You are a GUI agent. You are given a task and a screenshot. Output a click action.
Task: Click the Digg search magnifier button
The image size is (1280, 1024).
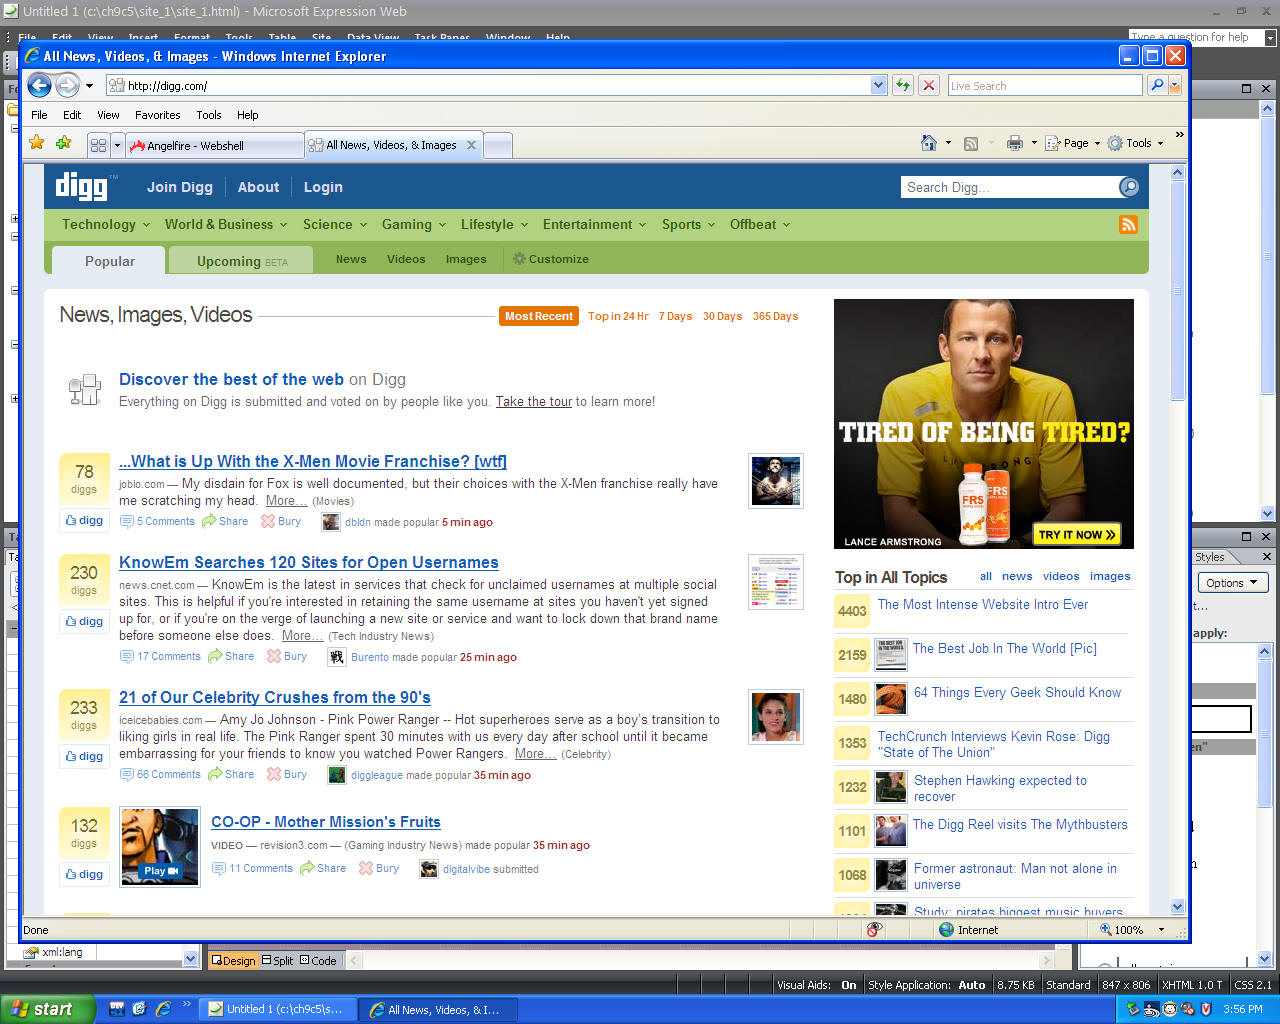coord(1129,187)
